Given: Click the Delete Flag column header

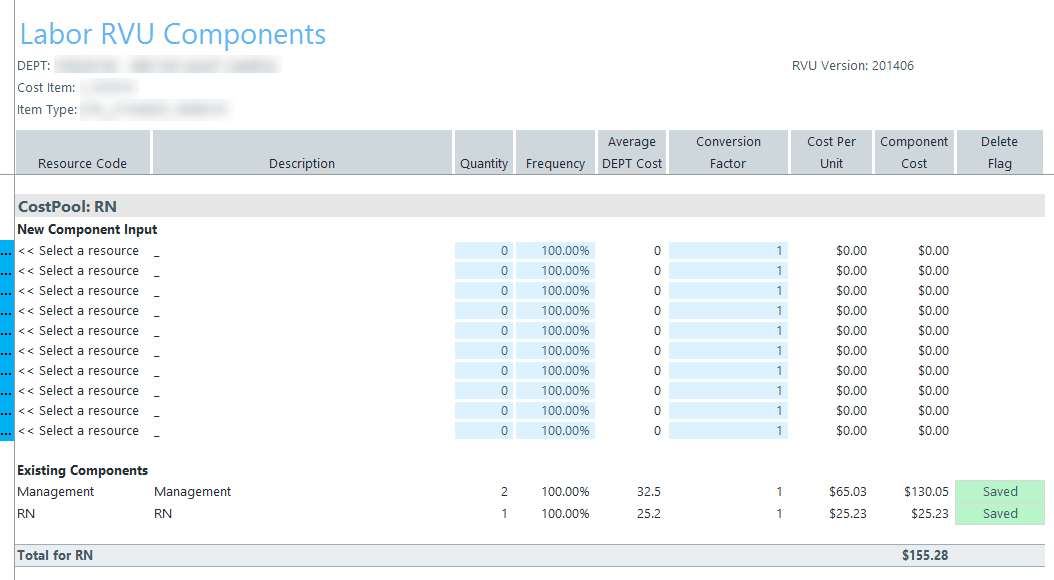Looking at the screenshot, I should tap(1000, 153).
